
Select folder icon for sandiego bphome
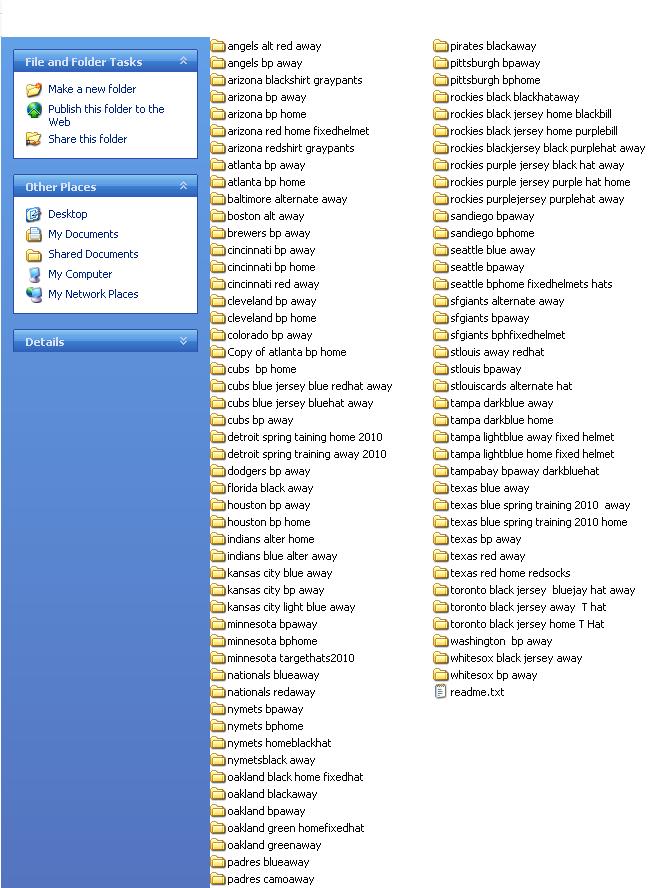(441, 233)
